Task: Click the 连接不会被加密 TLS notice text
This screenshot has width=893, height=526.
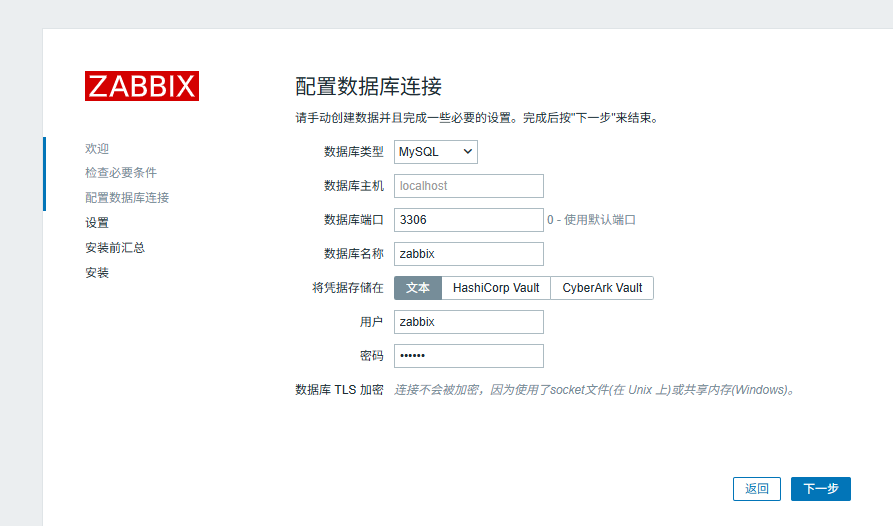Action: click(594, 390)
